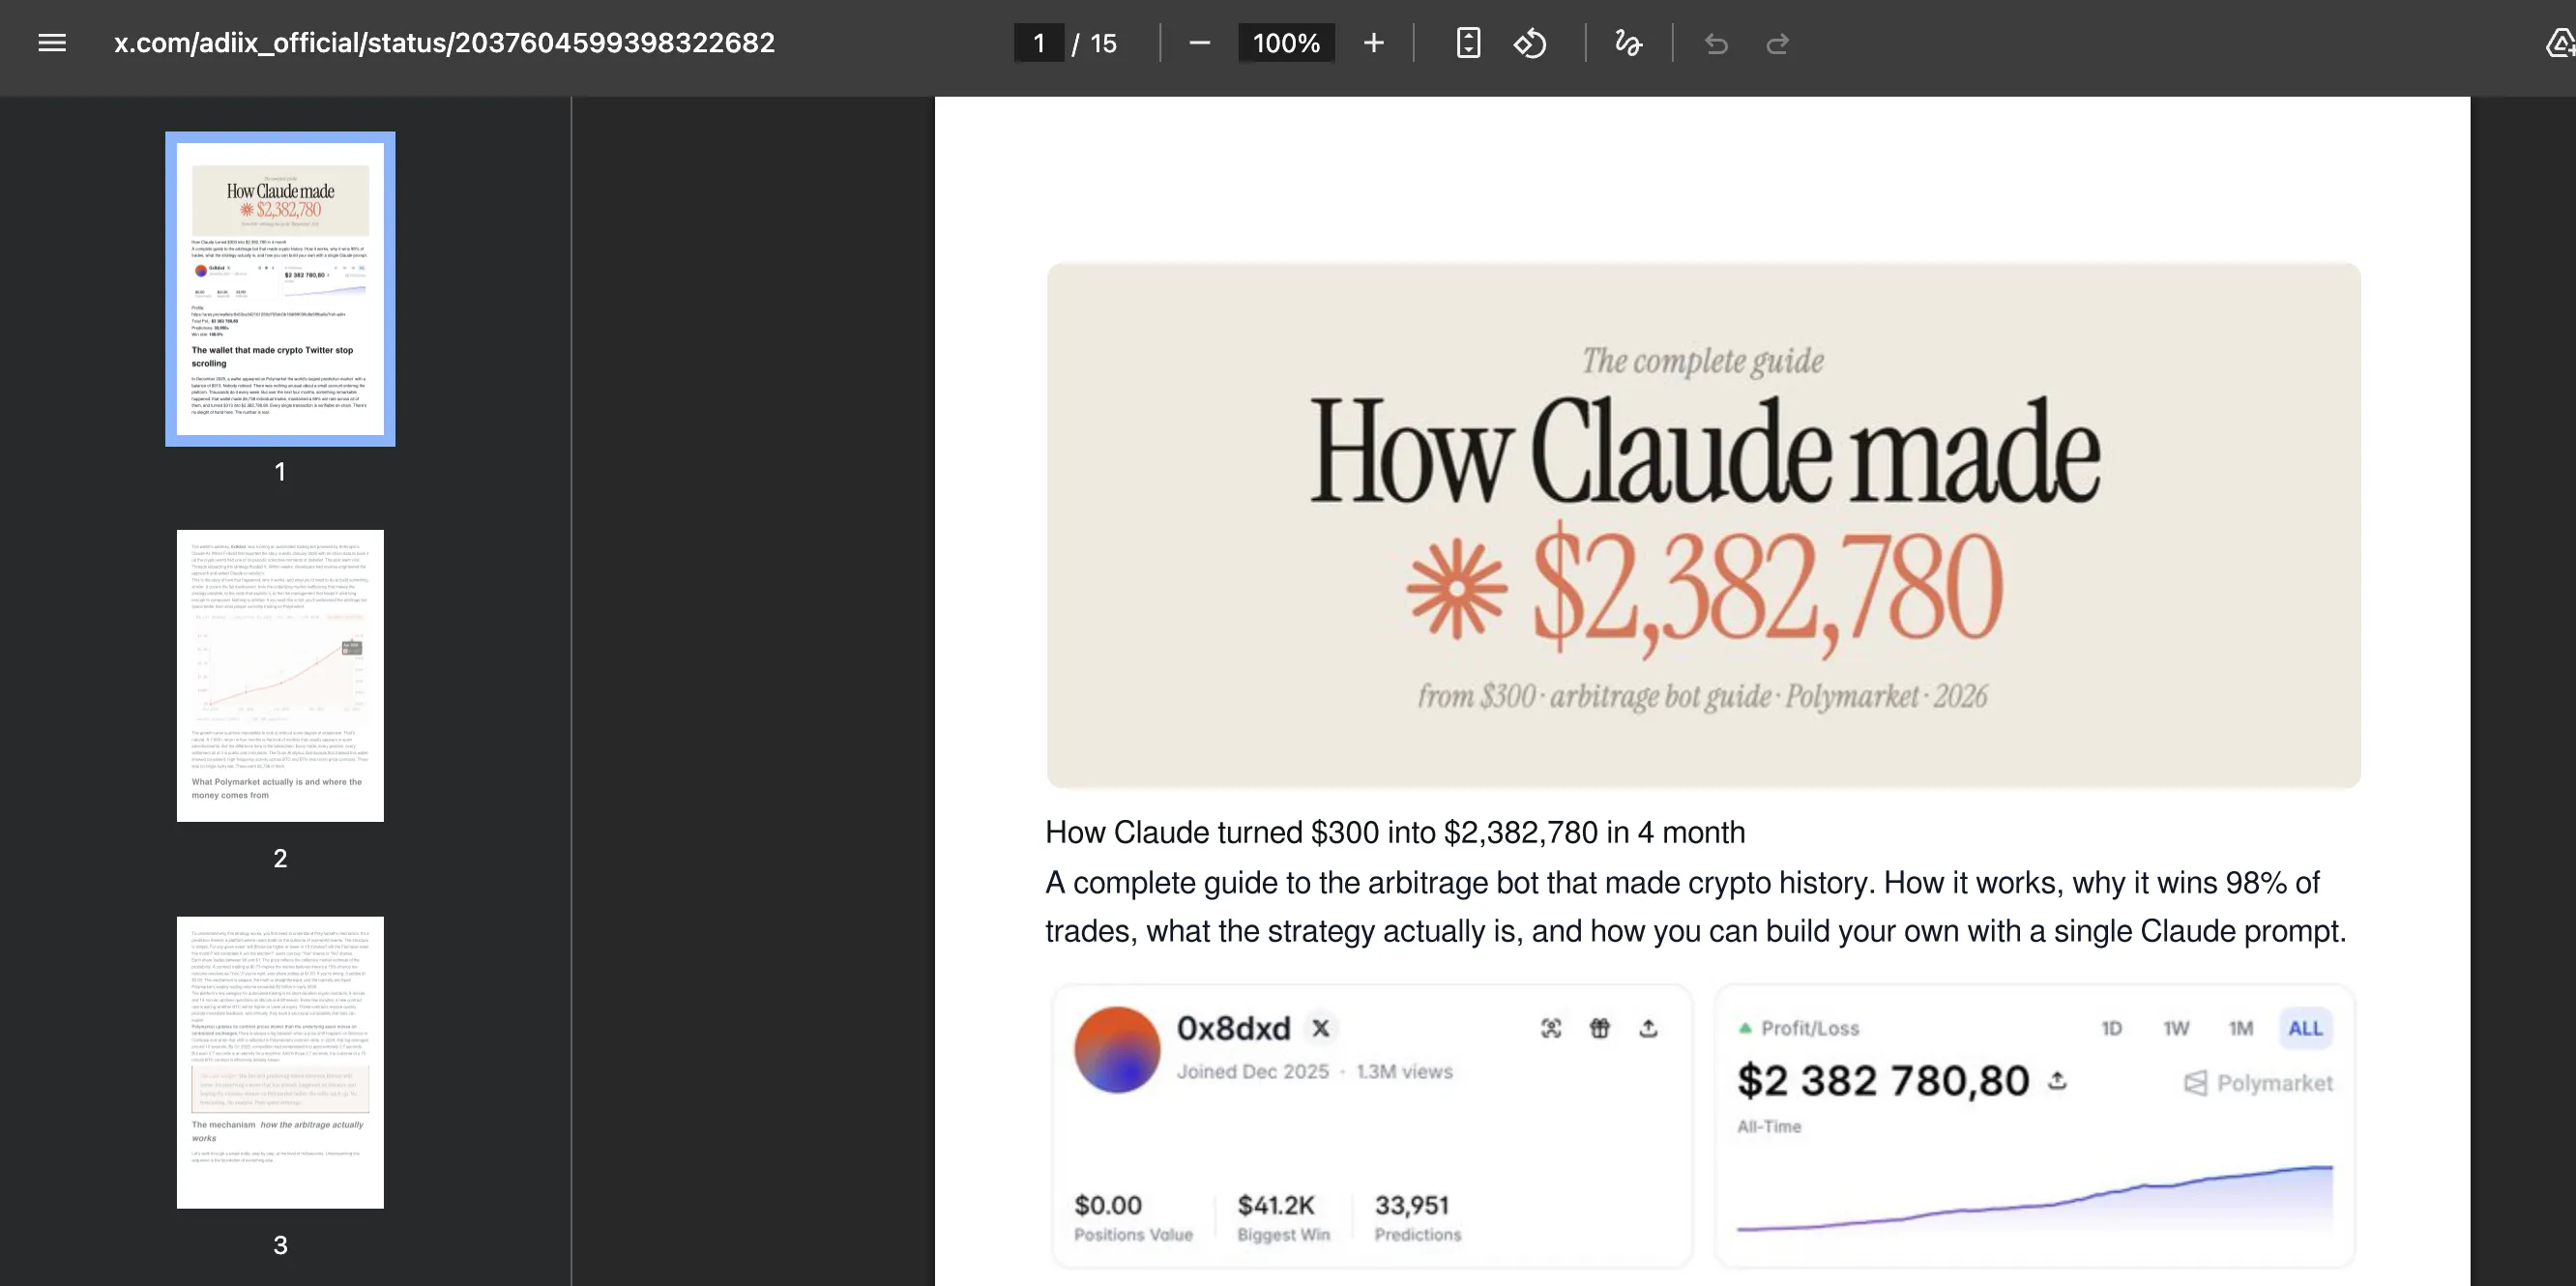This screenshot has width=2576, height=1286.
Task: Click the X icon next to 0x8dxd
Action: coord(1321,1028)
